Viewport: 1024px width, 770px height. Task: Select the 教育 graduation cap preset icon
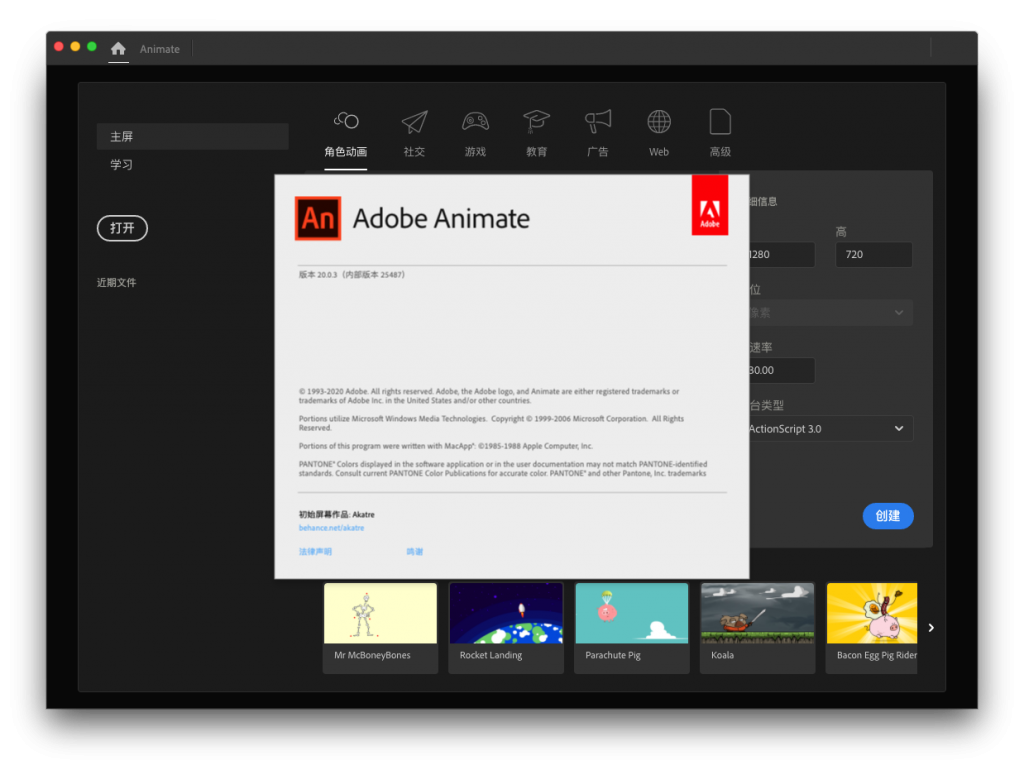pyautogui.click(x=536, y=121)
